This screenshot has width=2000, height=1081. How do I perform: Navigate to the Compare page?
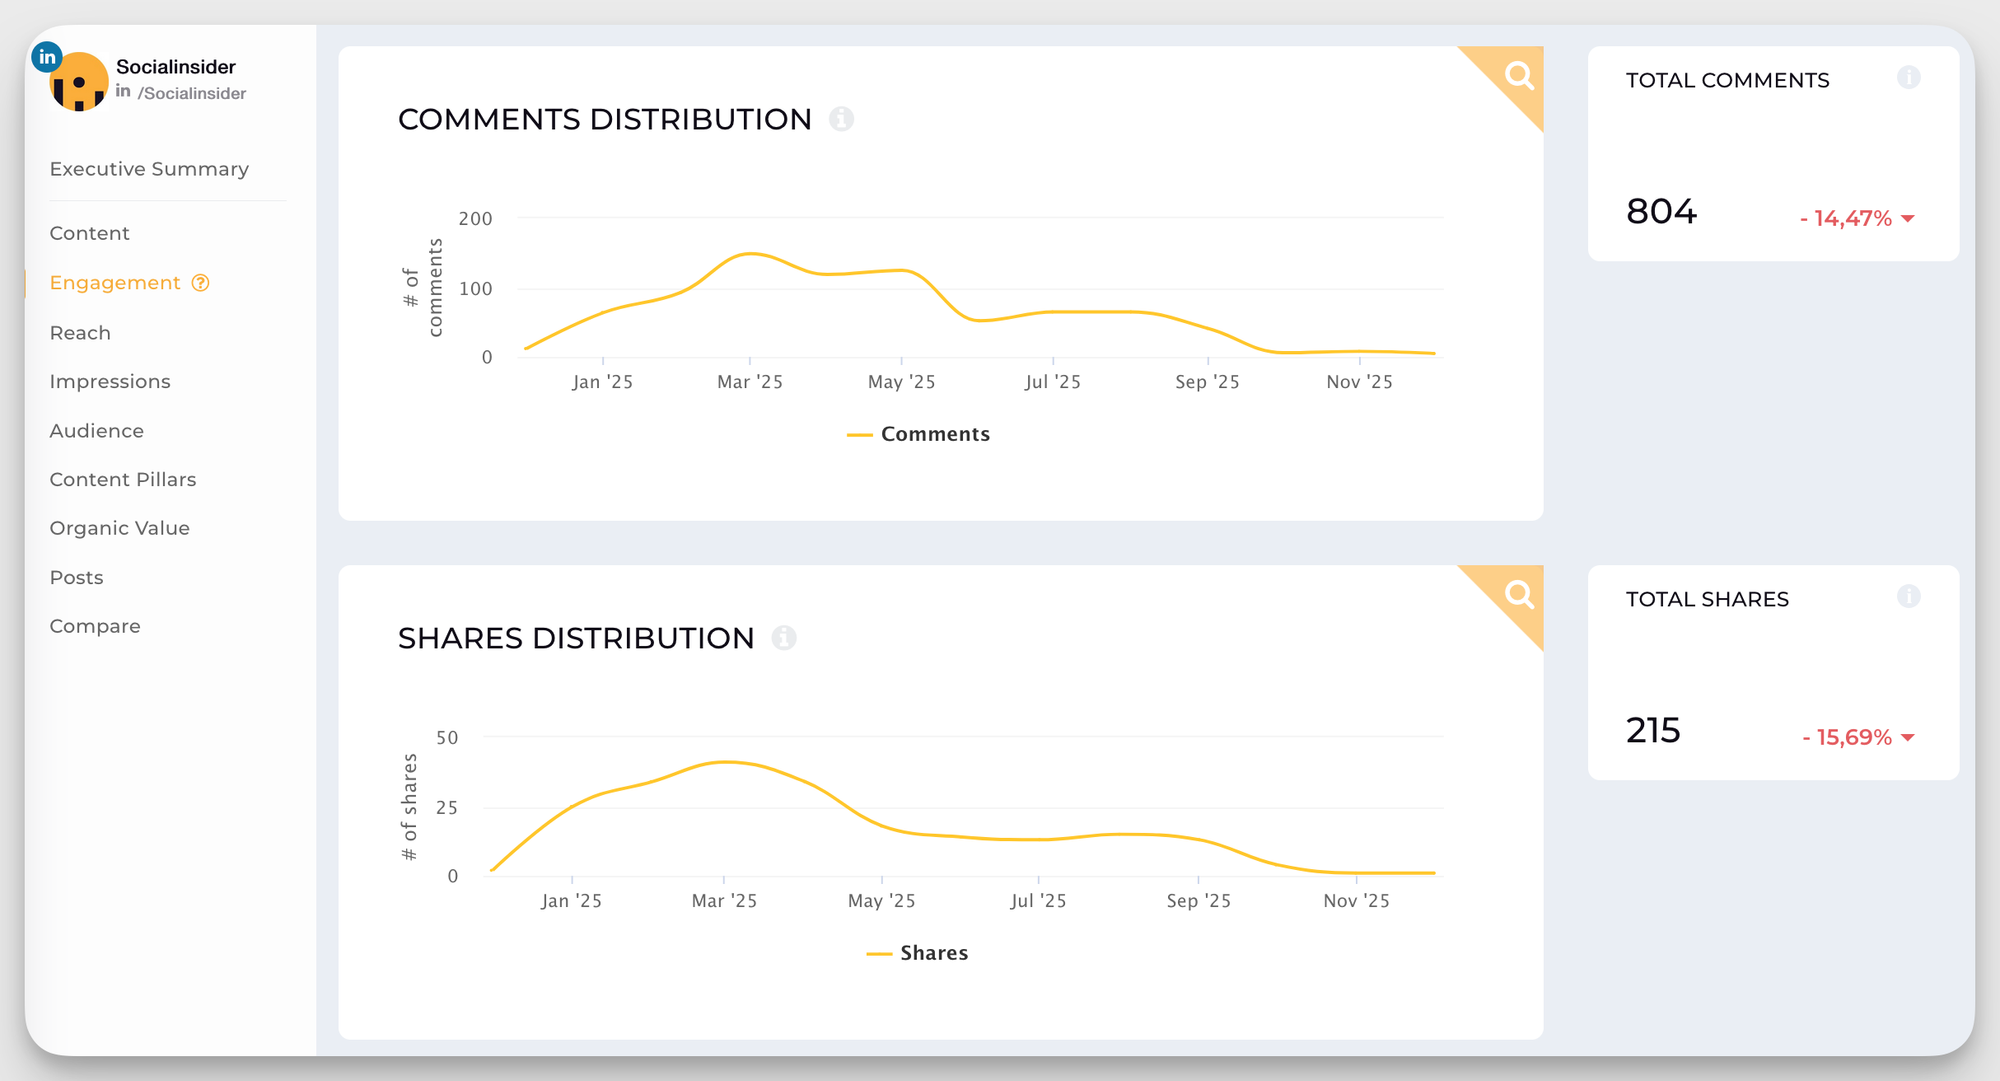click(95, 626)
